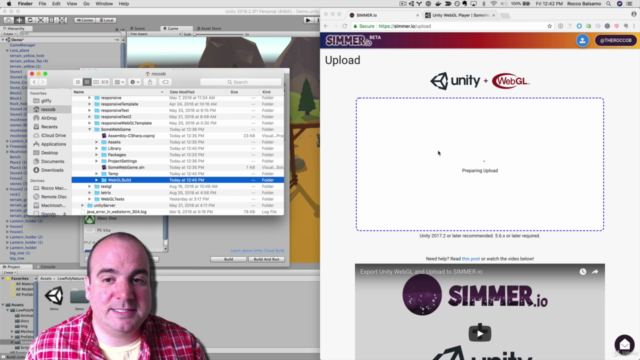Open Finder's Action gear dropdown
Screen dimensions: 640x360
coord(135,82)
